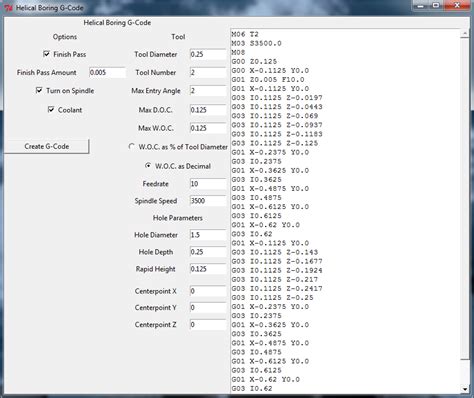Viewport: 474px width, 398px height.
Task: Click the 'G03 I0.1125 Z-0.143' line
Action: click(x=275, y=252)
